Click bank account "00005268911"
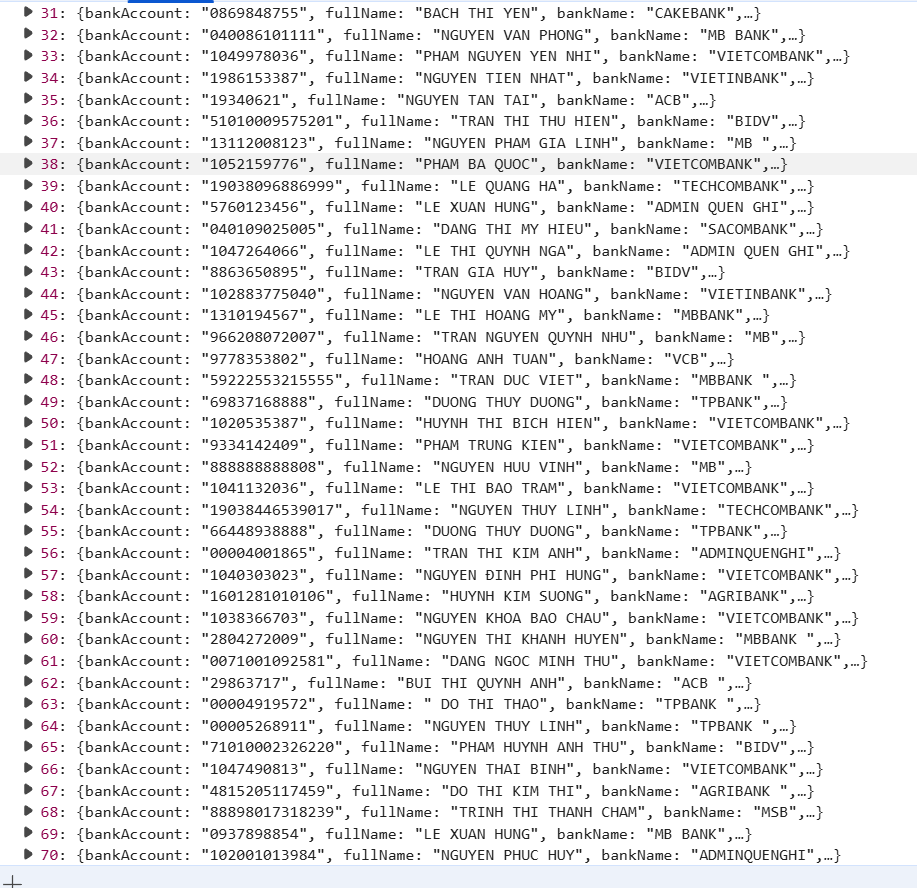Image resolution: width=917 pixels, height=888 pixels. click(x=258, y=726)
